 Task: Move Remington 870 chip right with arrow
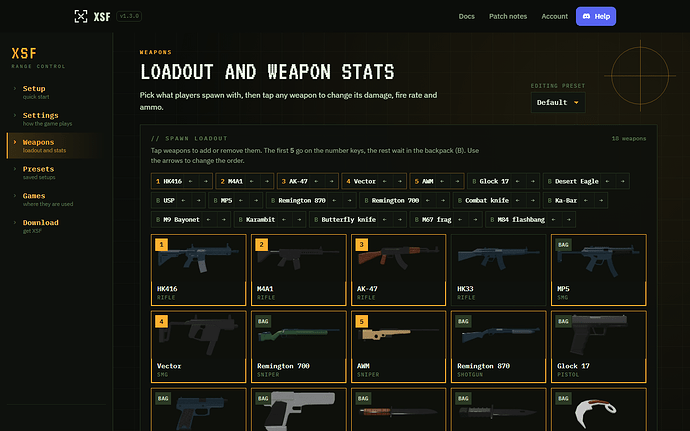click(349, 200)
